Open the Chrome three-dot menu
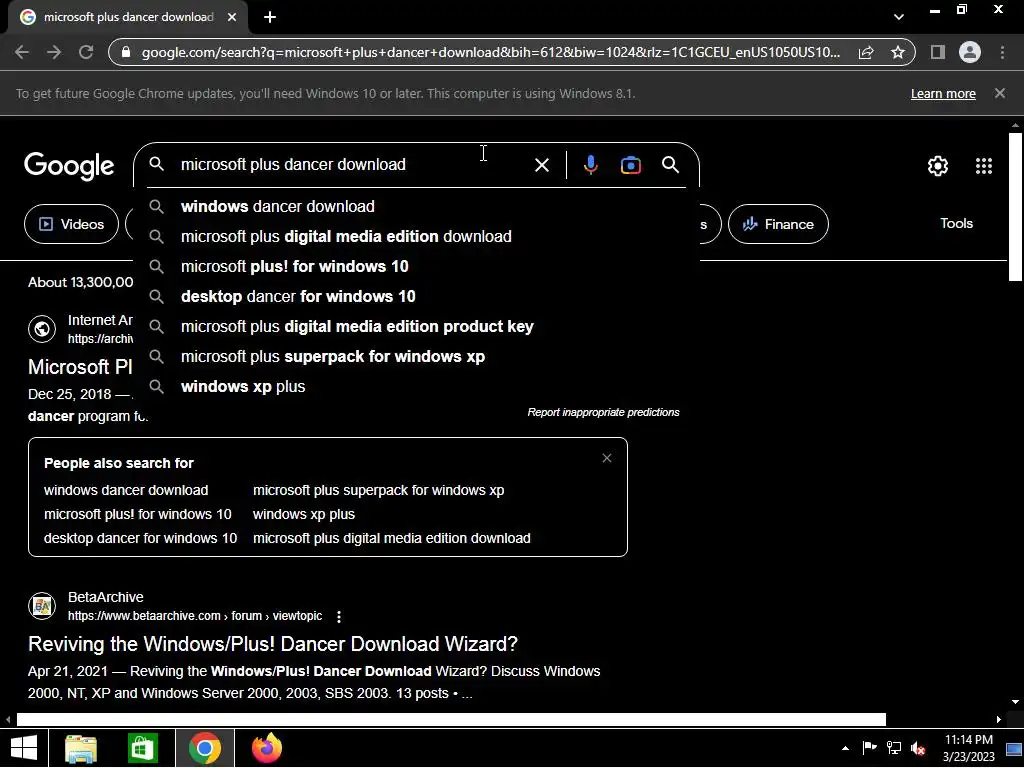 pyautogui.click(x=1002, y=52)
